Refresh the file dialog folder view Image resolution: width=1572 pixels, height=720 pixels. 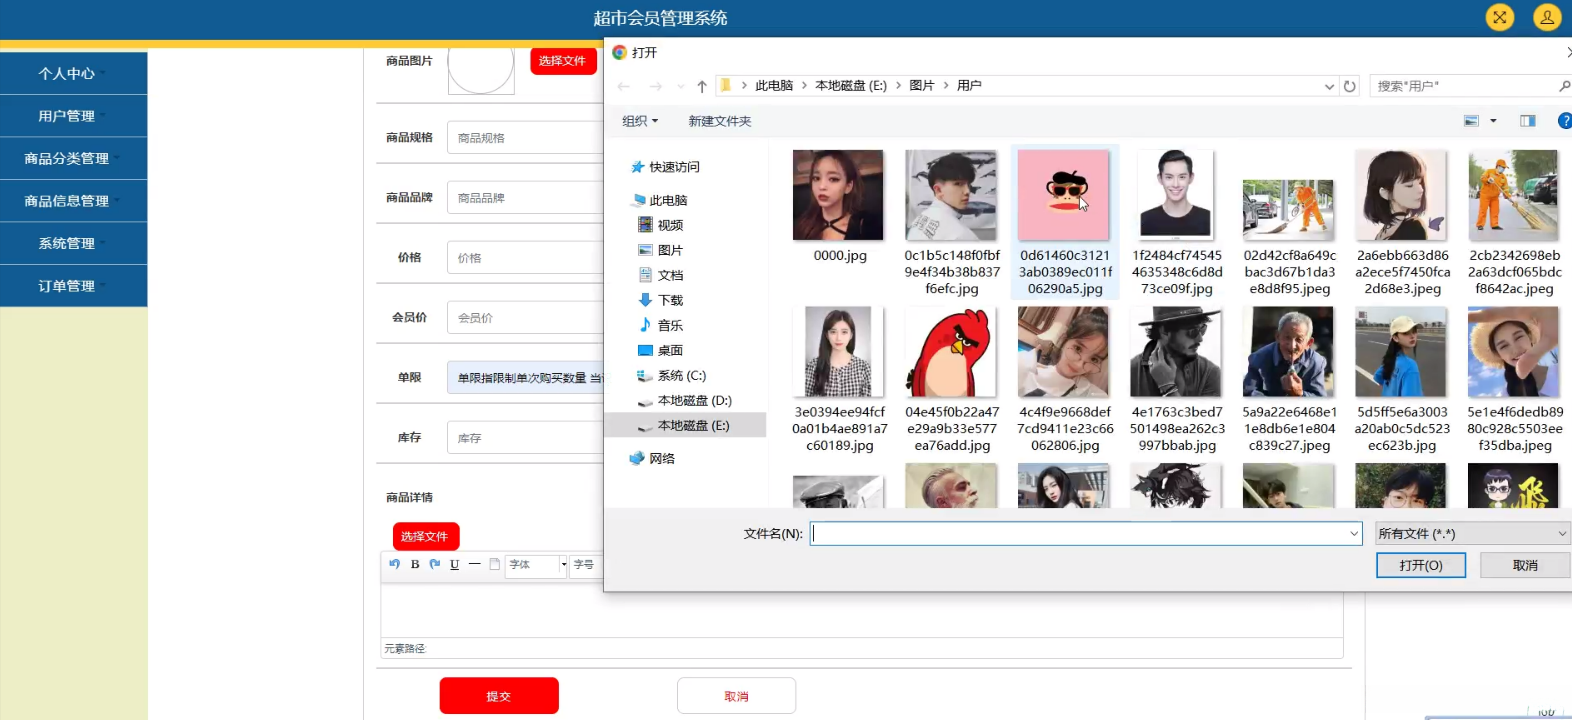coord(1350,86)
